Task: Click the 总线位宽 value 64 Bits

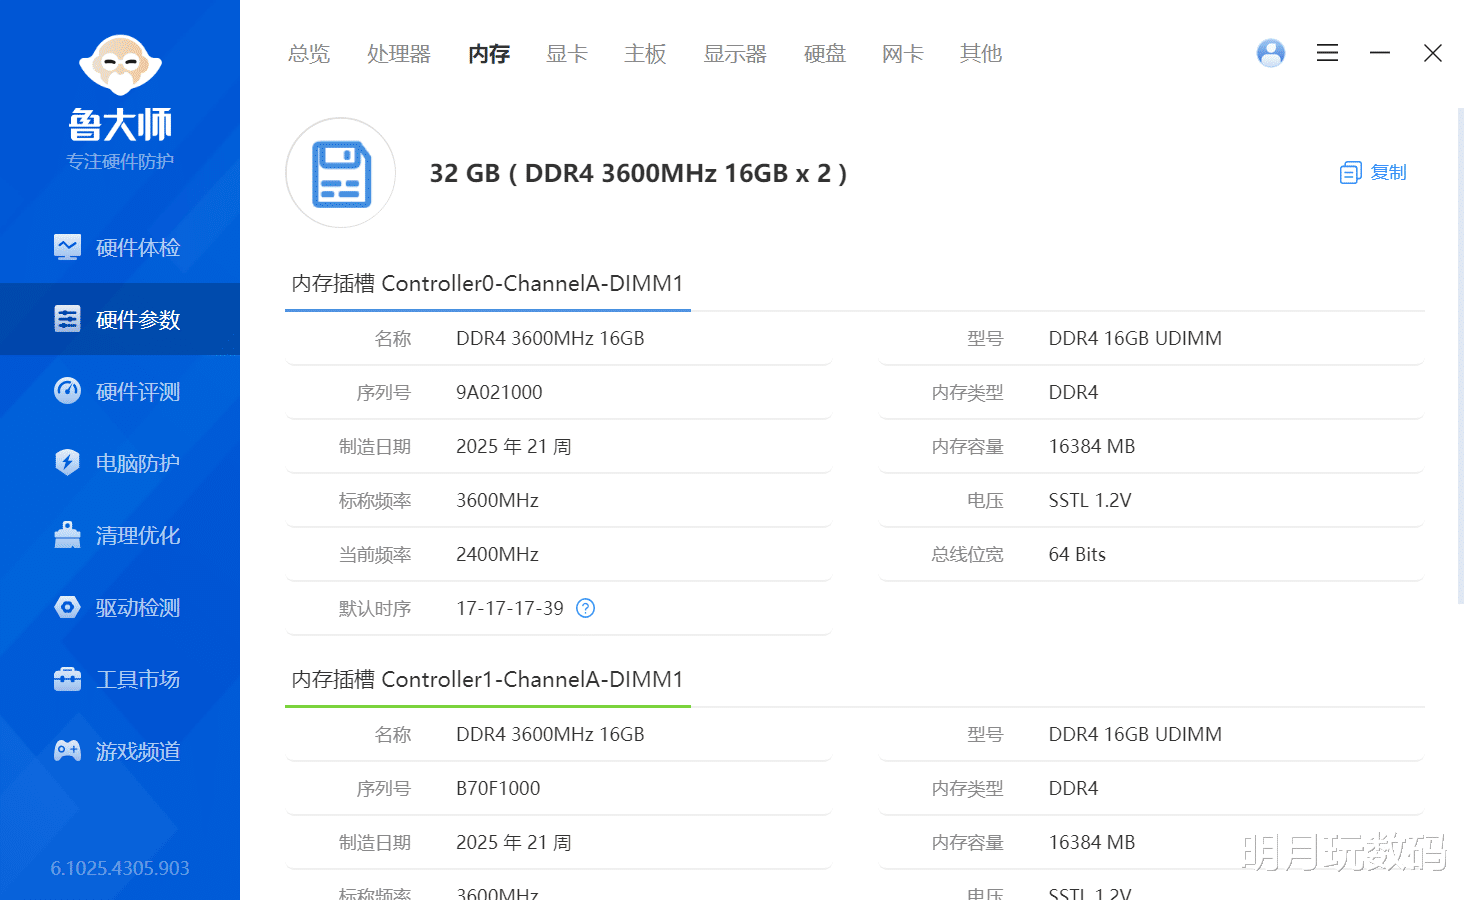Action: click(1077, 554)
